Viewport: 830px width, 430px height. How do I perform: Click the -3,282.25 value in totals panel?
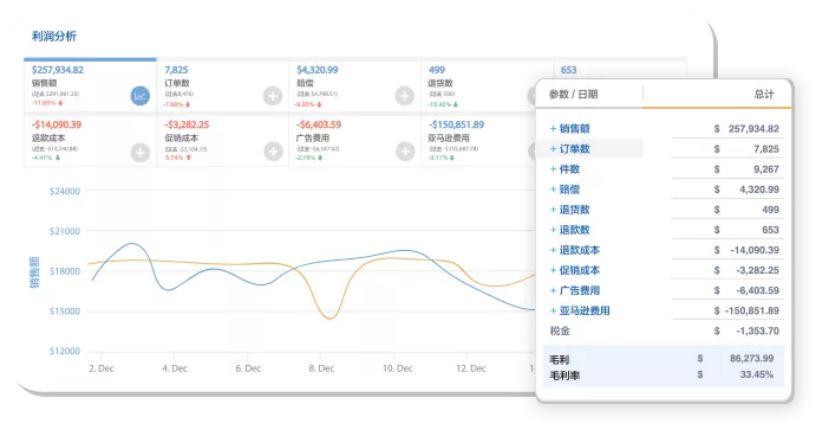(757, 270)
